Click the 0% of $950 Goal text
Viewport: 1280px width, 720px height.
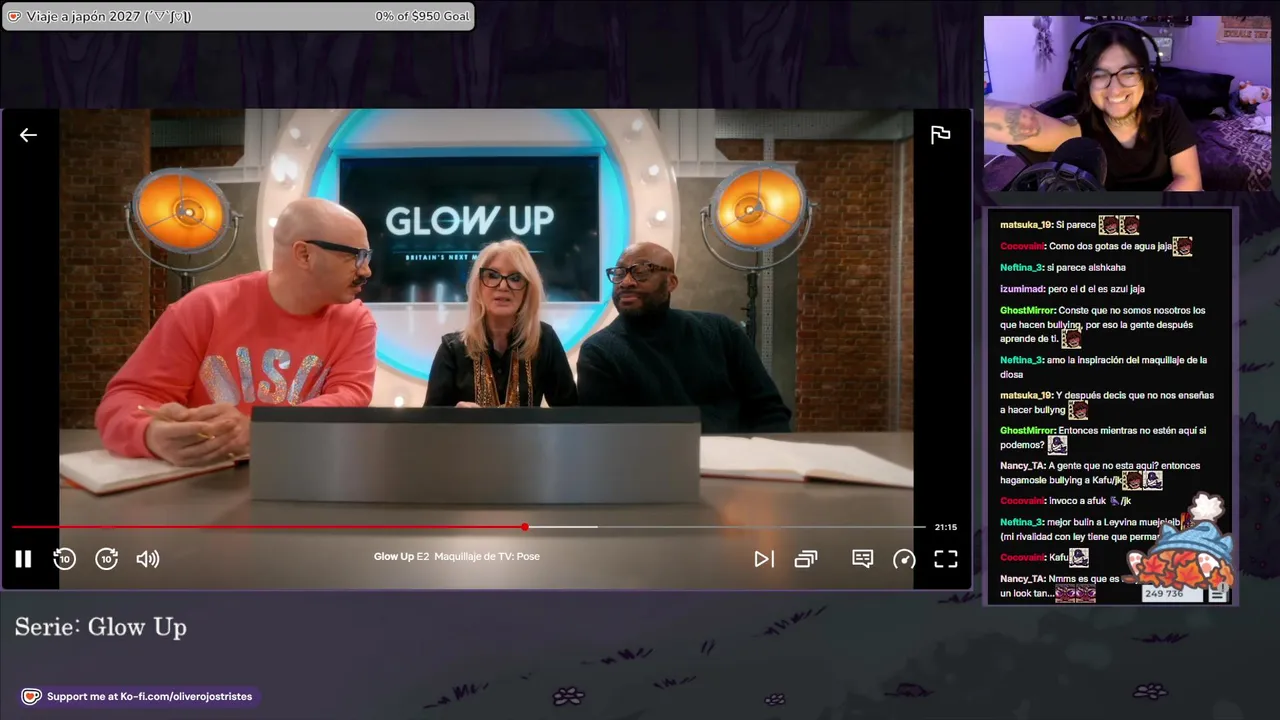point(422,16)
